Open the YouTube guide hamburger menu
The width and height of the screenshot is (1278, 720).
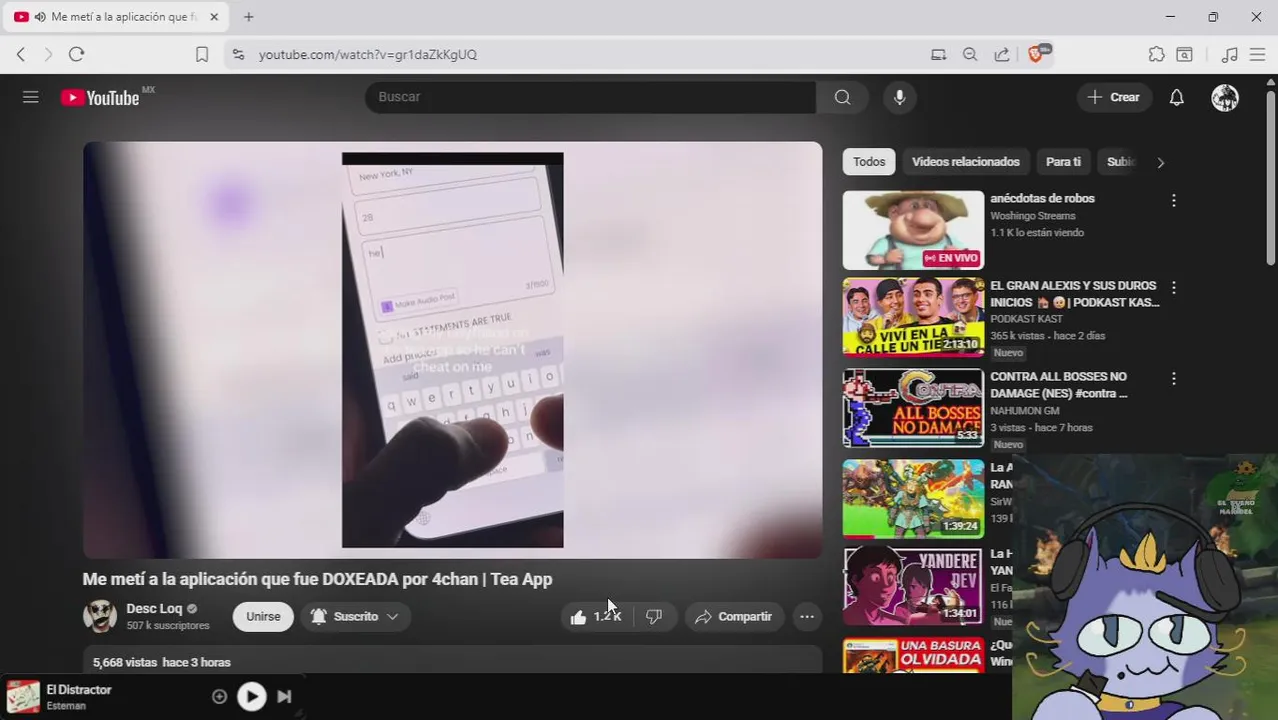tap(31, 97)
